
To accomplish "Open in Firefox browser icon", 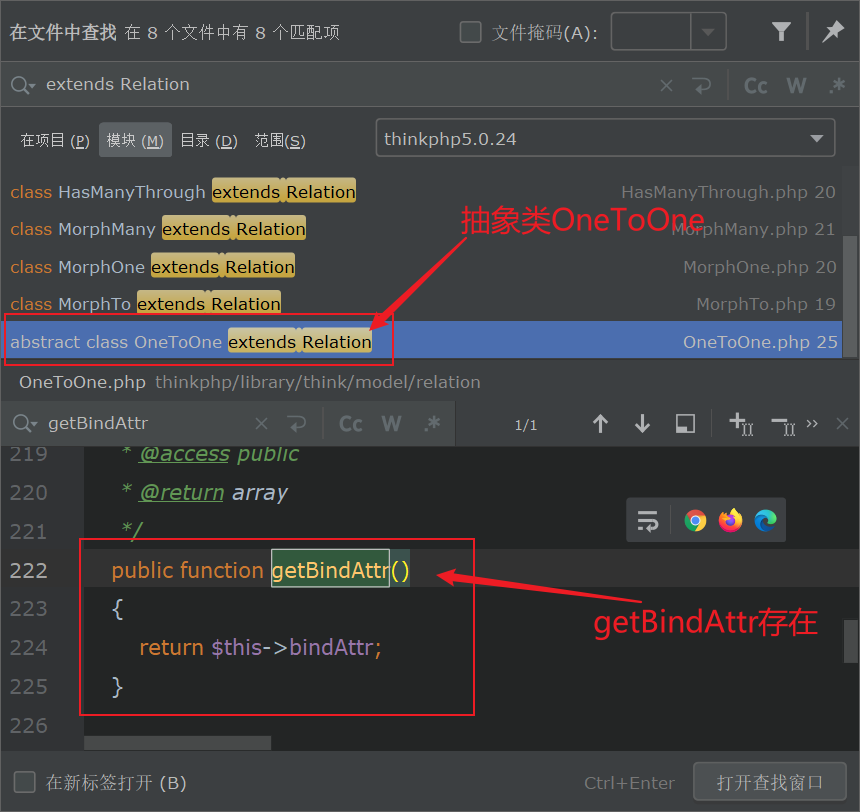I will tap(731, 520).
